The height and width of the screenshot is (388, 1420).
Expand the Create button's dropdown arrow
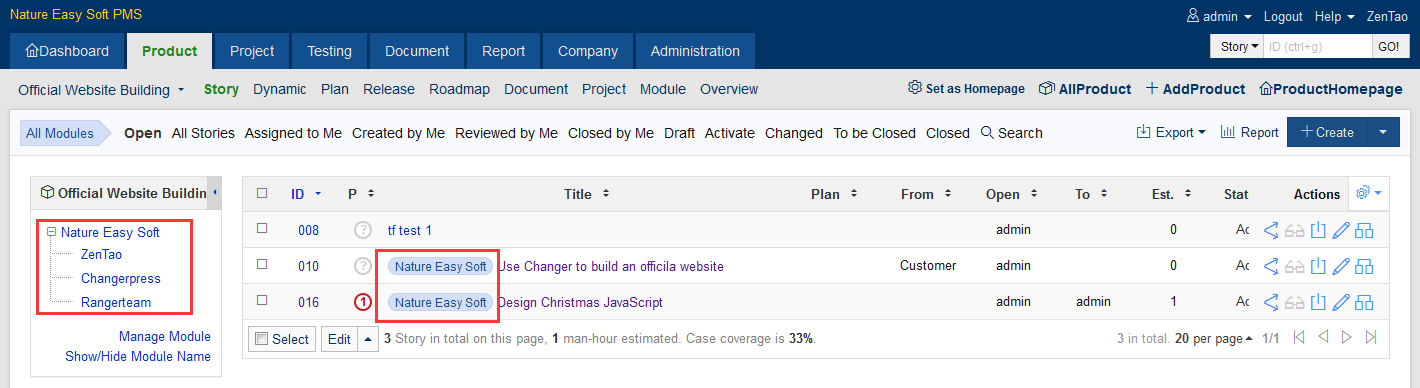pos(1383,132)
